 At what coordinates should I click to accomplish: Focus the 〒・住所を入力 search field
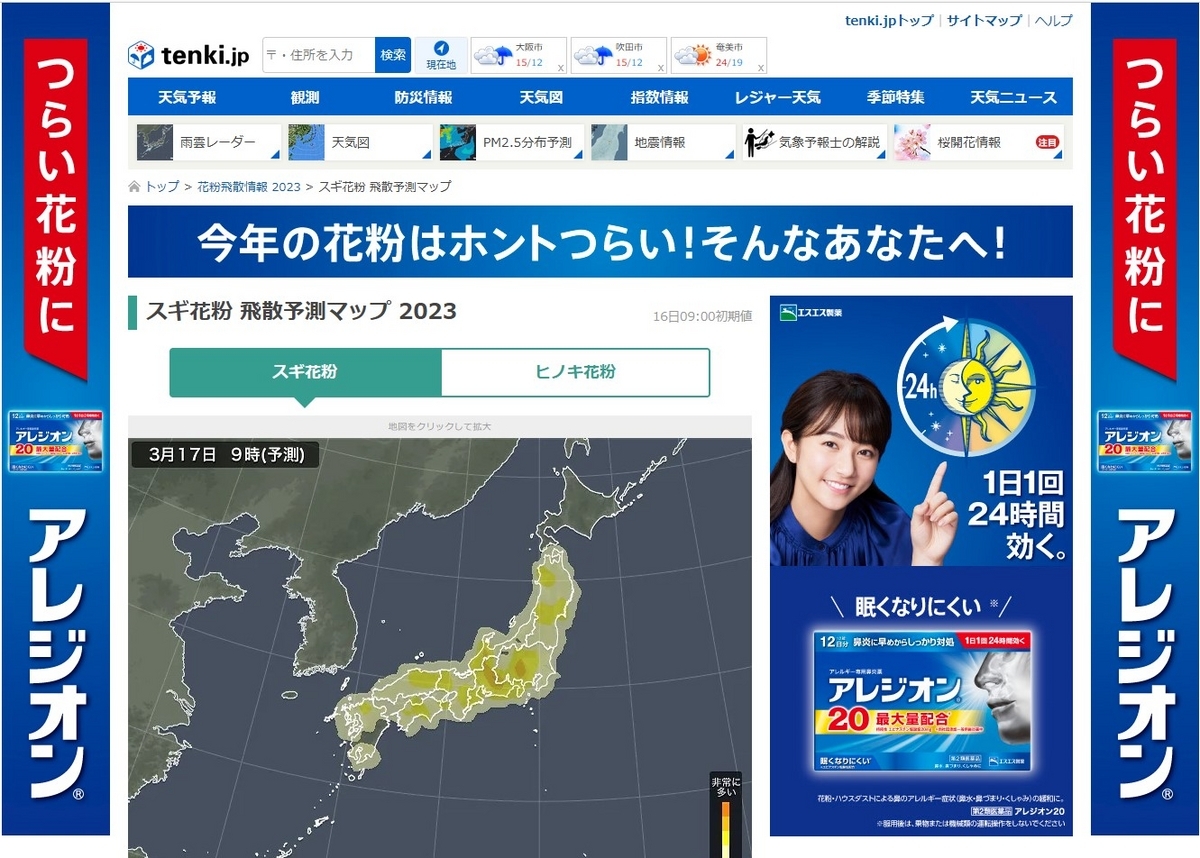pyautogui.click(x=319, y=55)
